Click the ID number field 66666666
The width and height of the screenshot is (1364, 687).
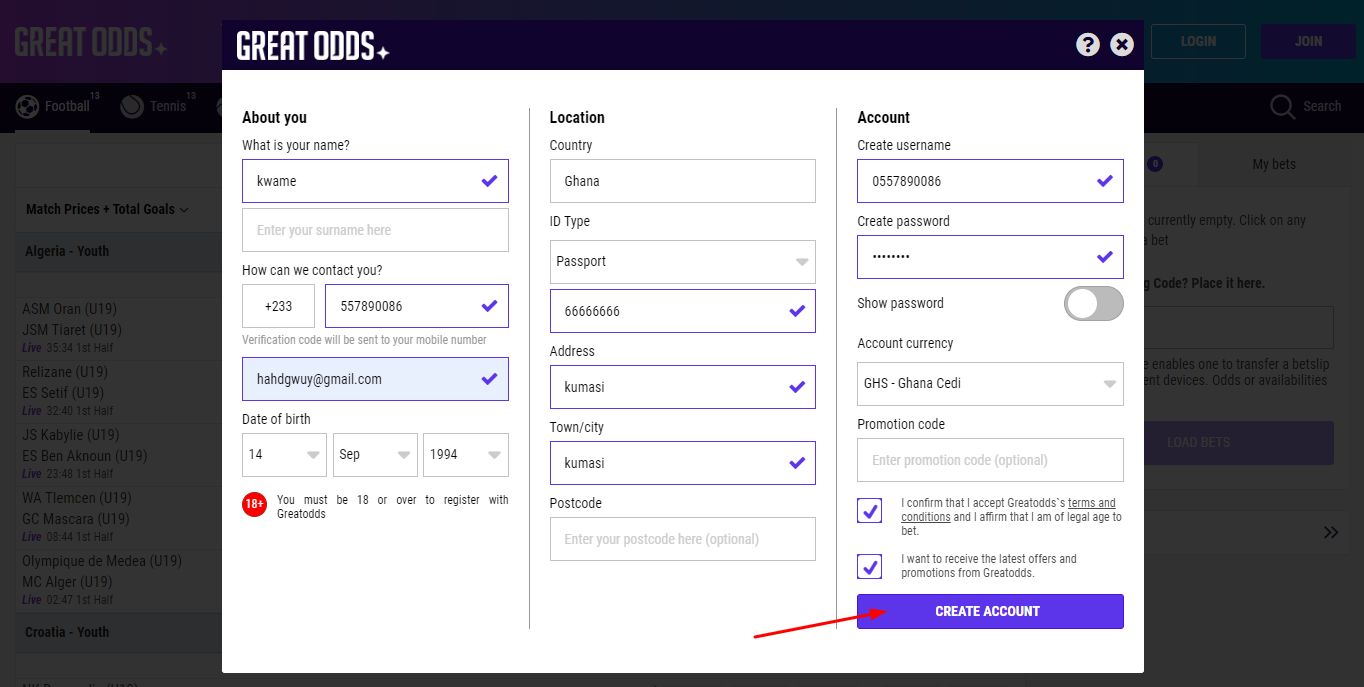pyautogui.click(x=682, y=311)
